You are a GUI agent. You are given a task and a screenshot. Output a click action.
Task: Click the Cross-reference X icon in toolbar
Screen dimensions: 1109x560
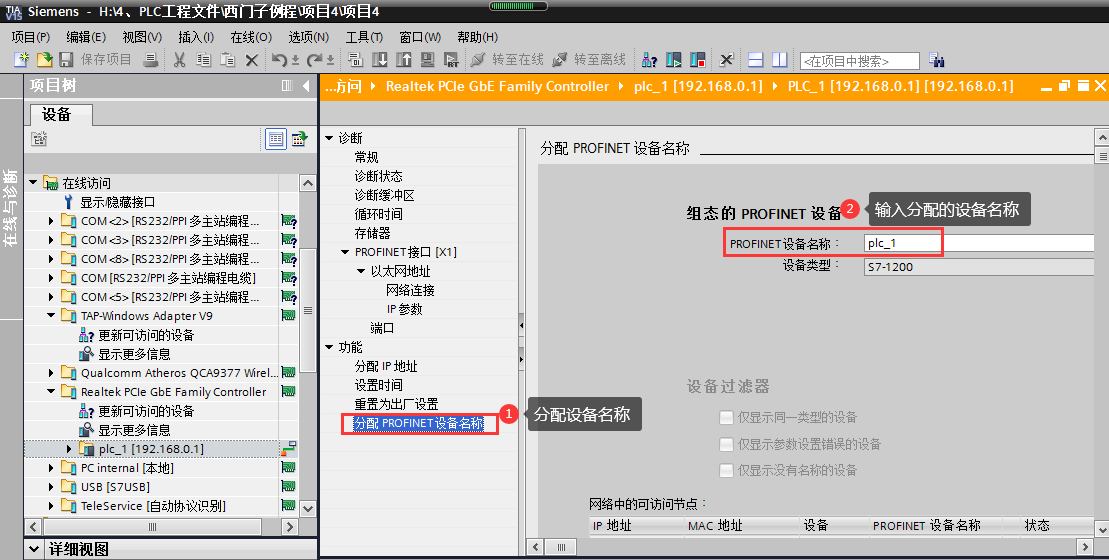pyautogui.click(x=727, y=60)
